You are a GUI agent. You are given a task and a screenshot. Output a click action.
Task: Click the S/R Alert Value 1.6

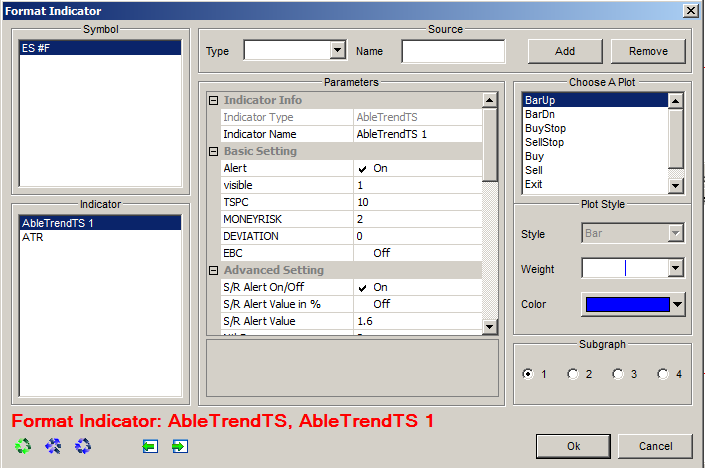(x=418, y=321)
